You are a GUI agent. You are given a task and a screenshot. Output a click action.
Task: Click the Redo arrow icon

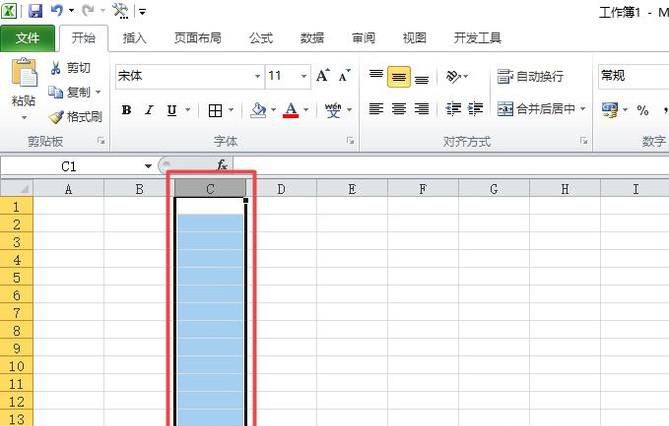88,10
